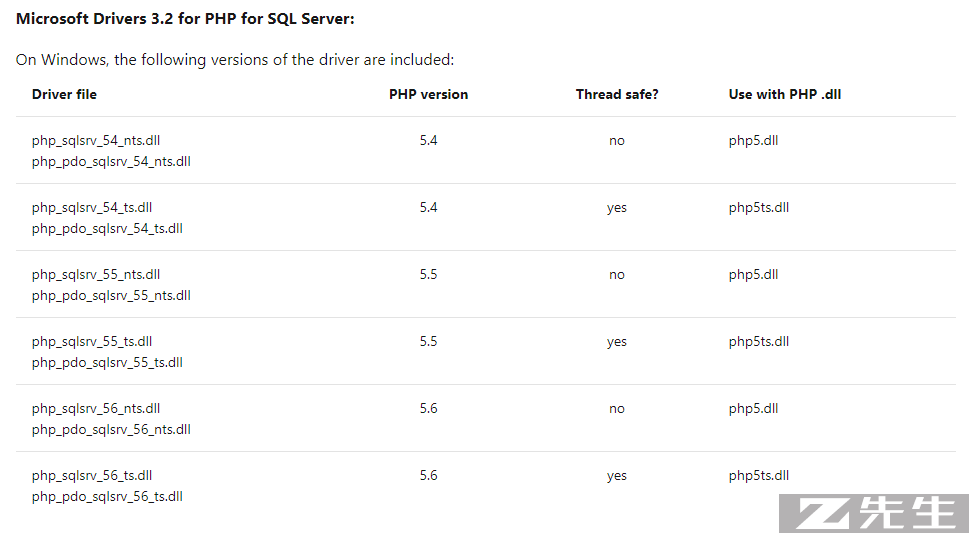Select the file name php_pdo_sqlsrv_55_nts.dll
The width and height of the screenshot is (969, 533).
(x=111, y=296)
